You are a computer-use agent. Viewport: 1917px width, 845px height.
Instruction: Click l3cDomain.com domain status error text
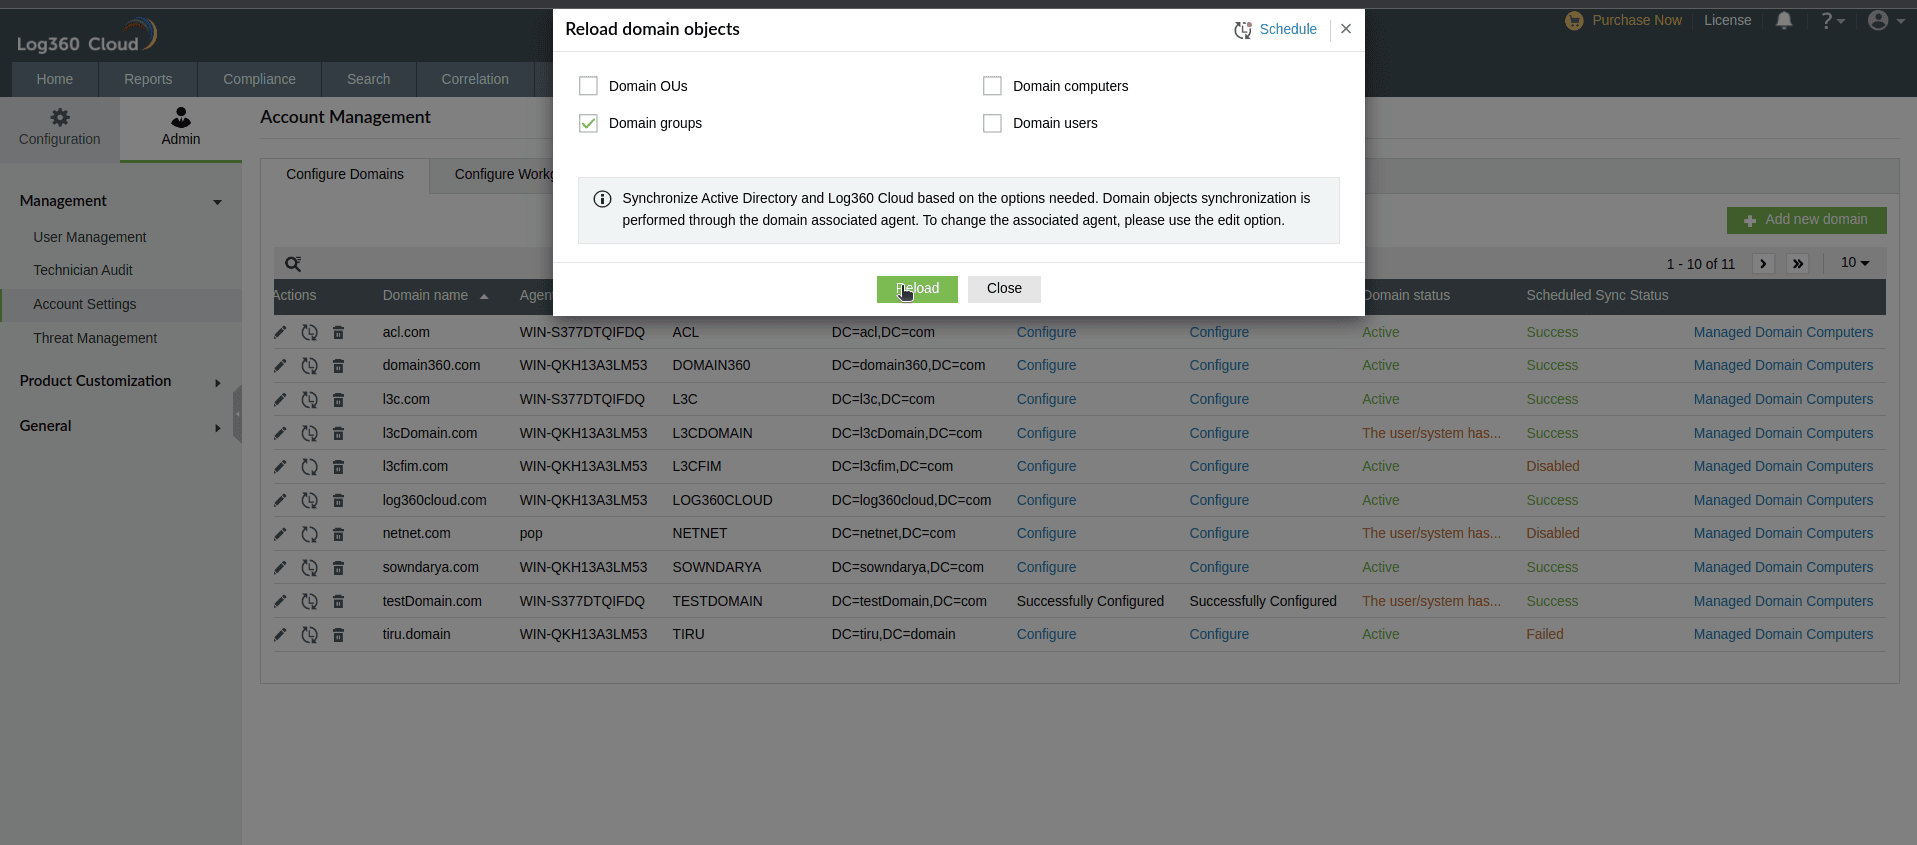1431,433
